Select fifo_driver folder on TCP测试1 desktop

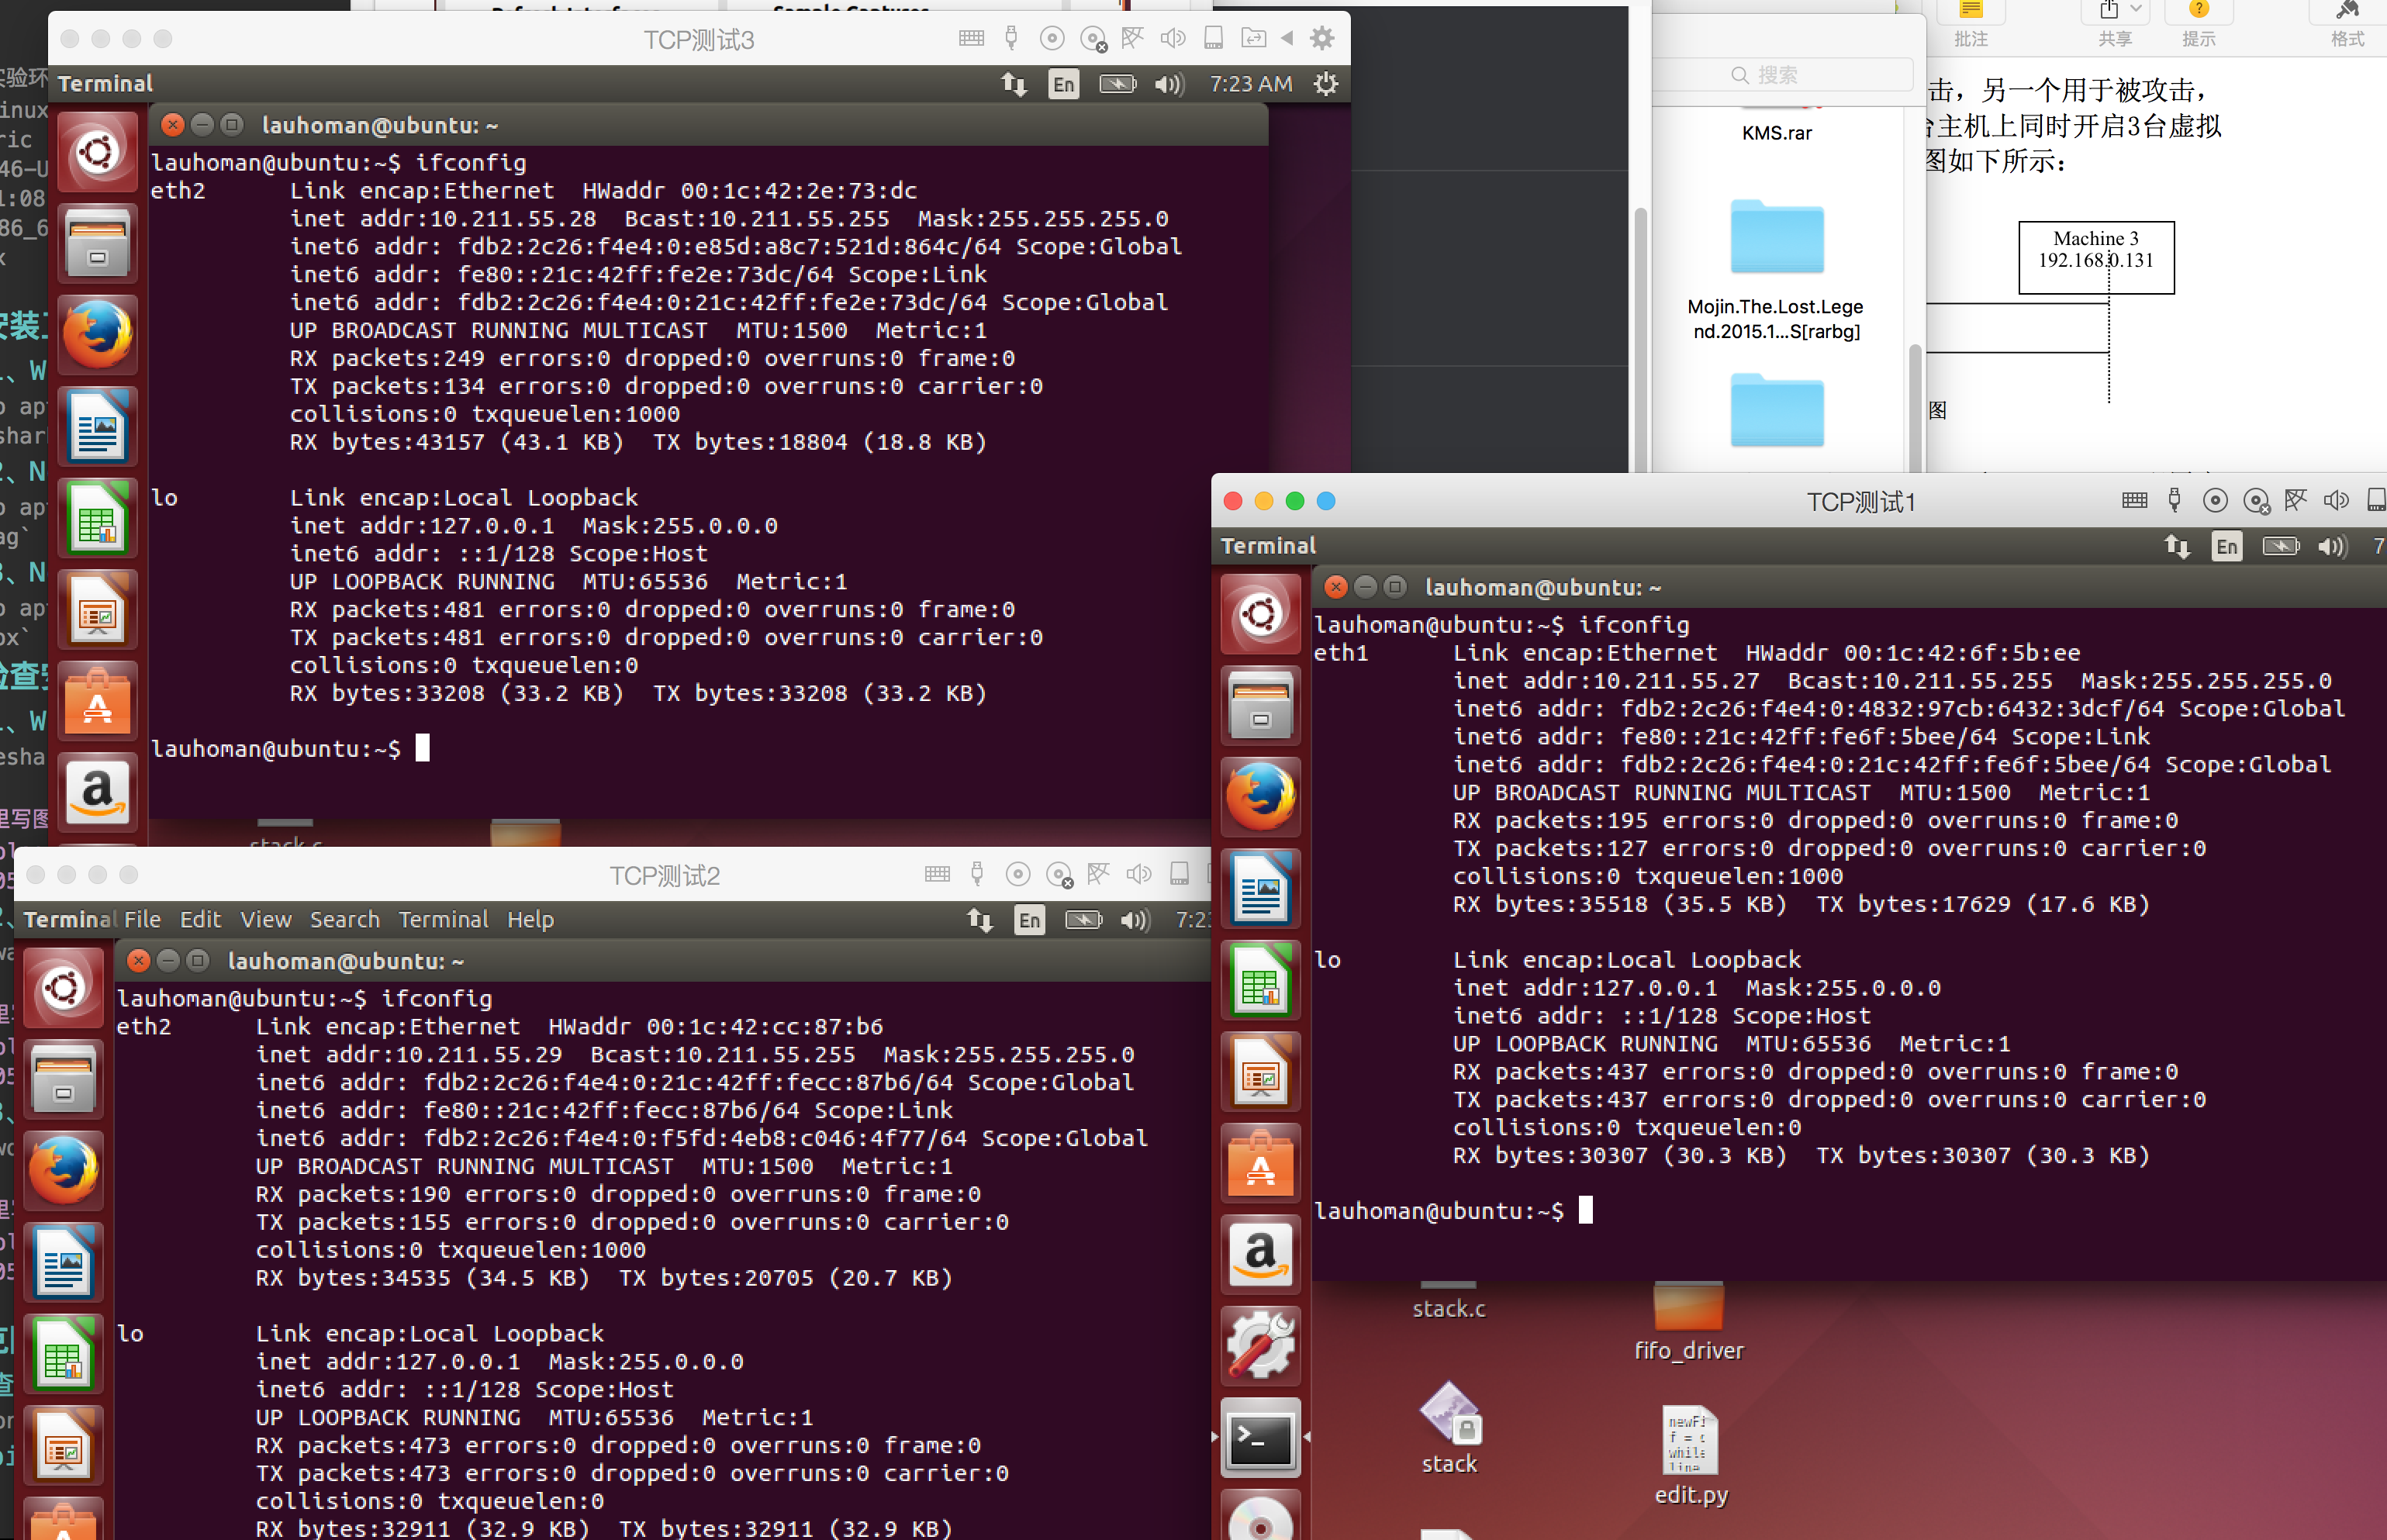pyautogui.click(x=1688, y=1322)
